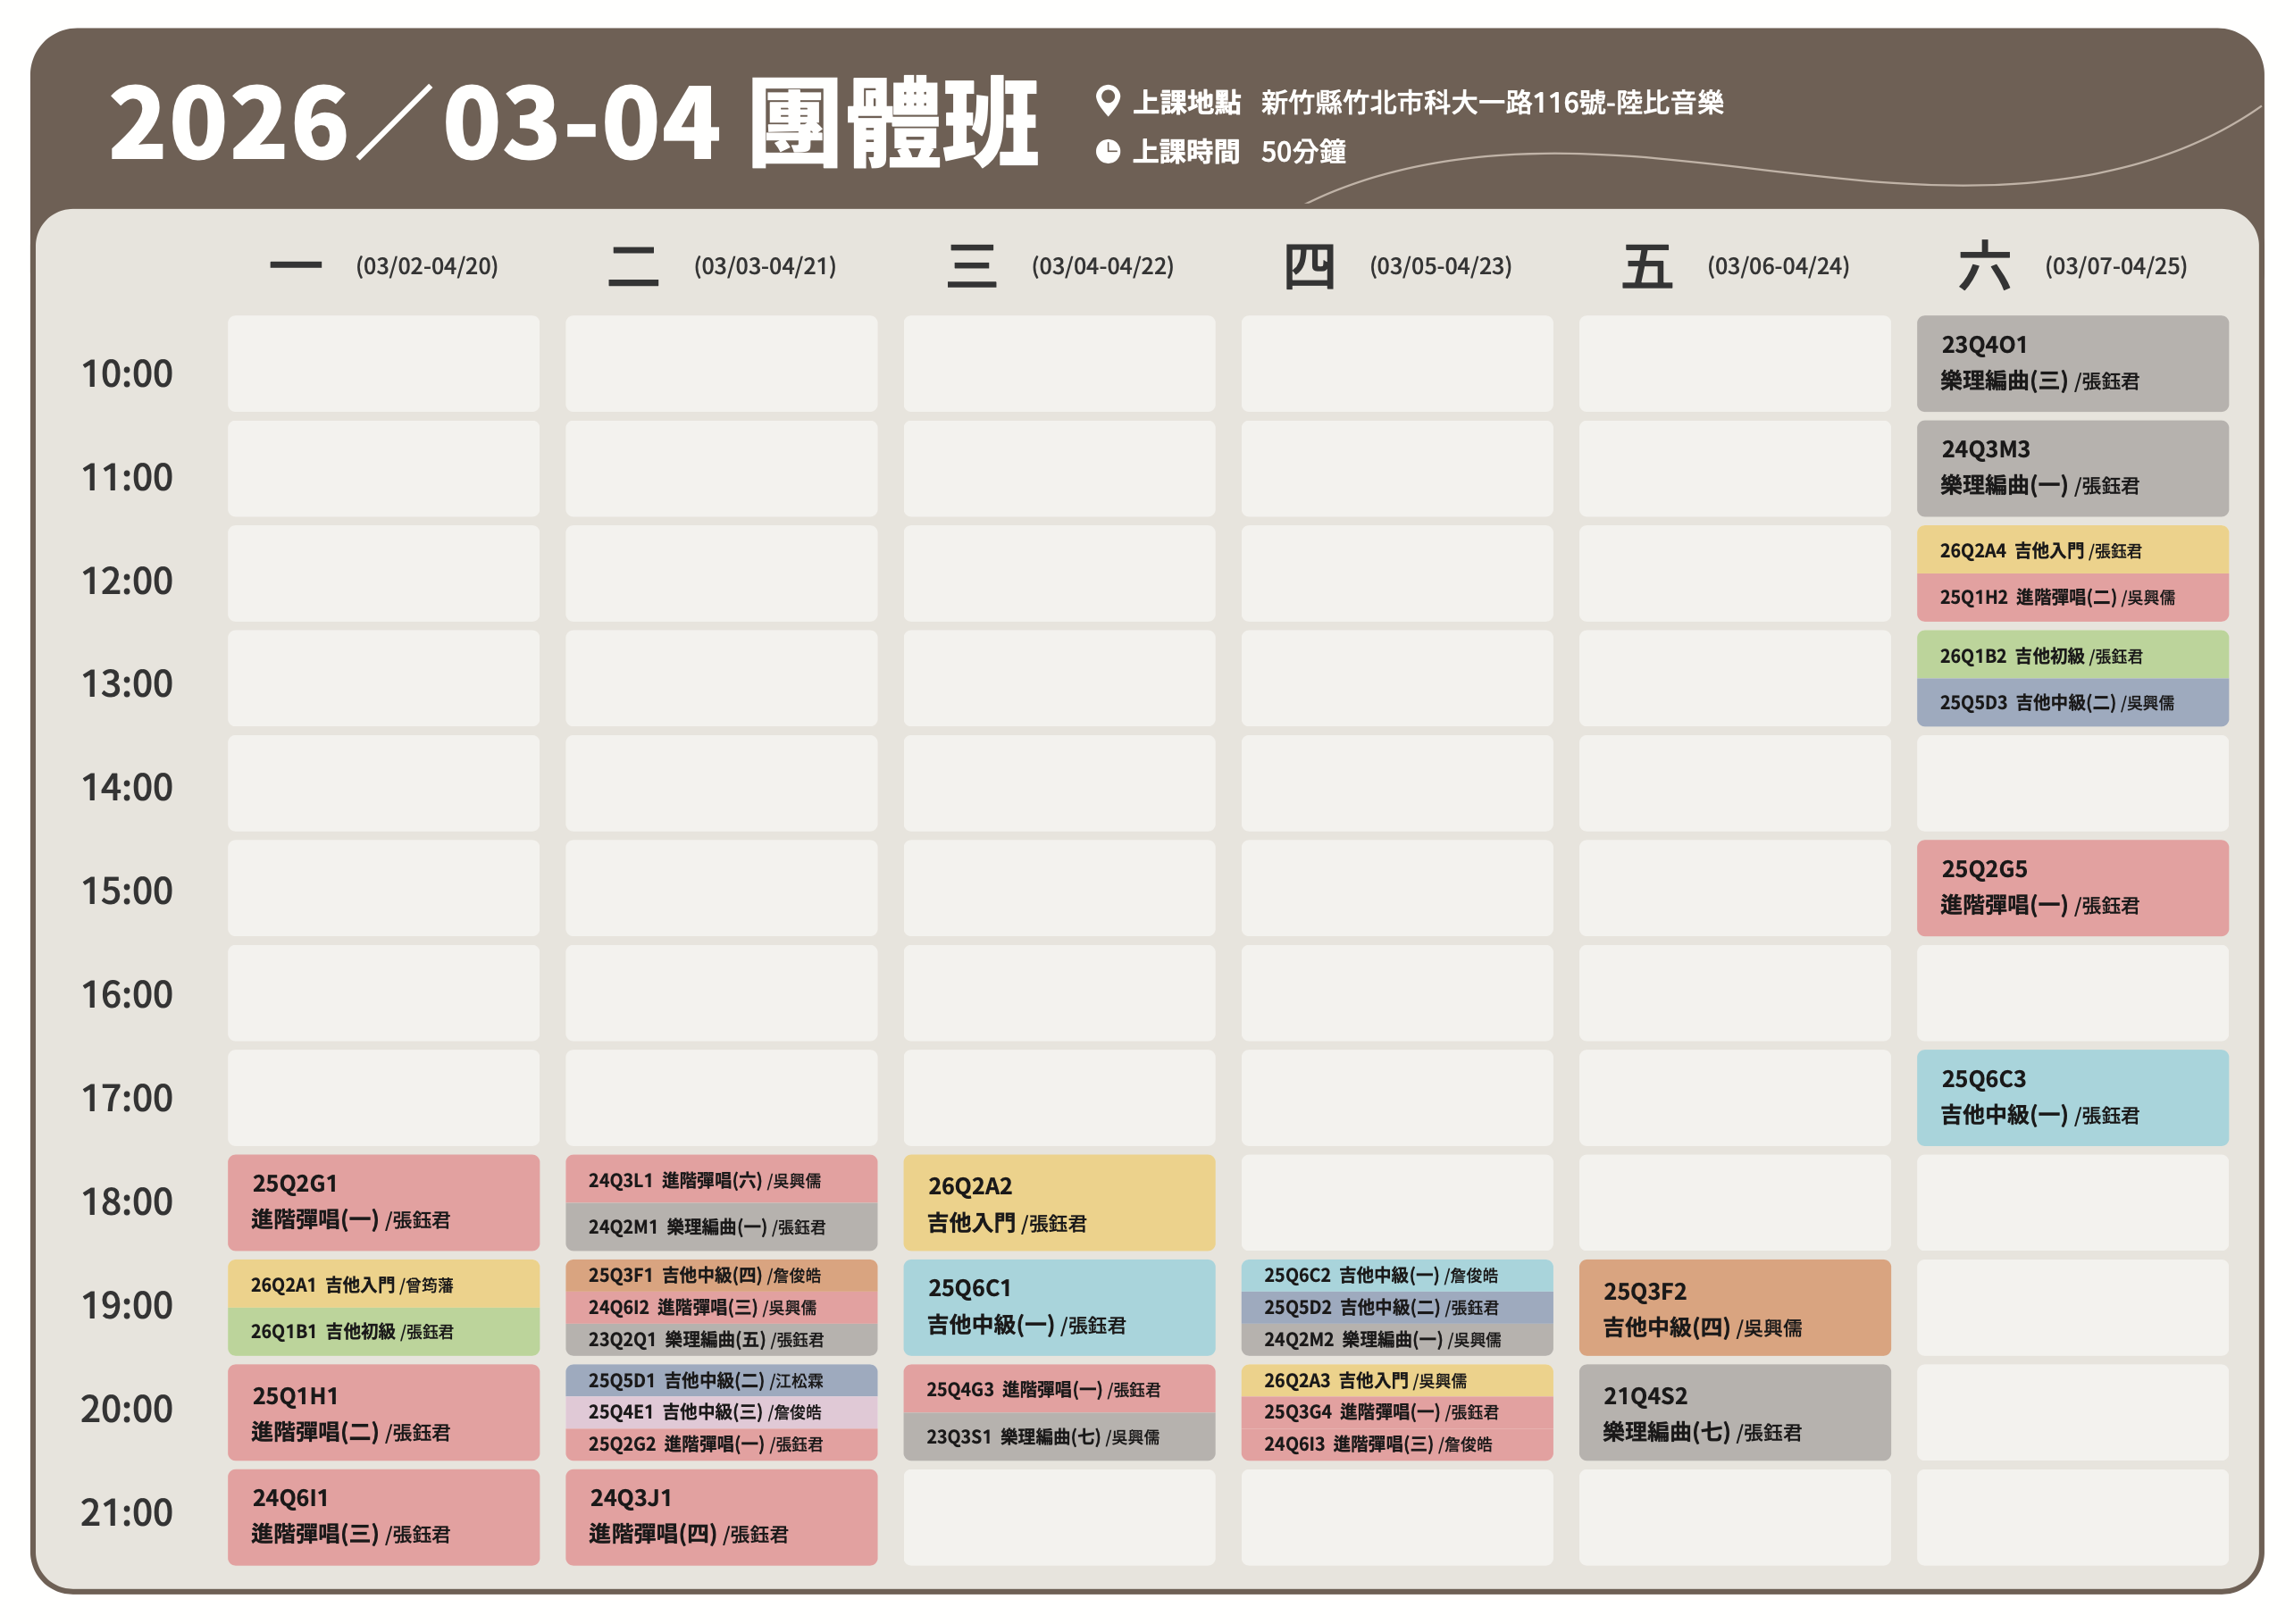The width and height of the screenshot is (2294, 1624).
Task: Select the 六 Saturday column header
Action: 1983,266
